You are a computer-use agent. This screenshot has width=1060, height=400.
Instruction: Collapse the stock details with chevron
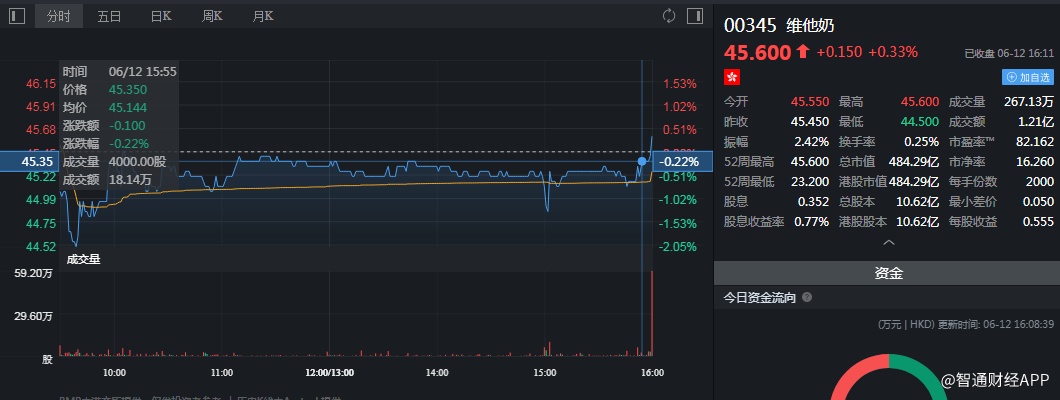(887, 242)
